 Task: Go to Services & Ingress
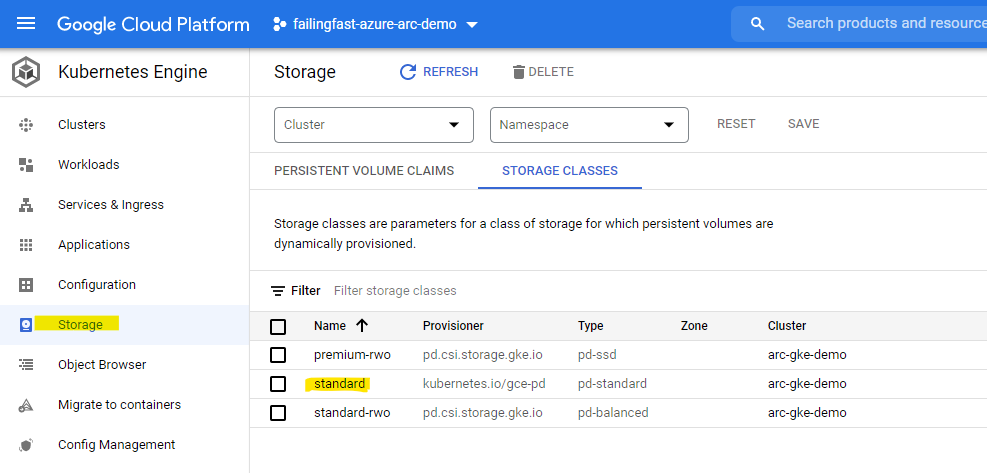click(111, 205)
